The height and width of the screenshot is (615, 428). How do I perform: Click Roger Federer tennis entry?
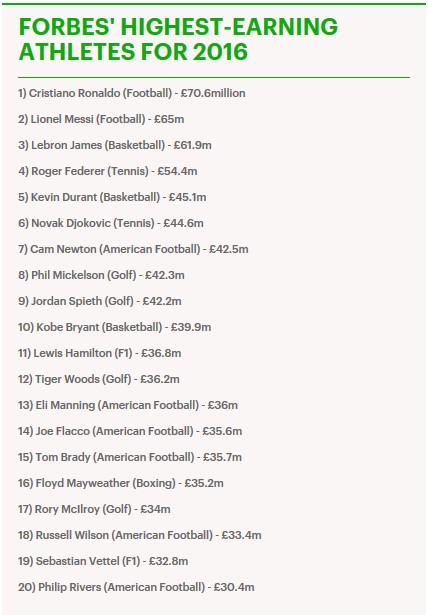pos(108,171)
